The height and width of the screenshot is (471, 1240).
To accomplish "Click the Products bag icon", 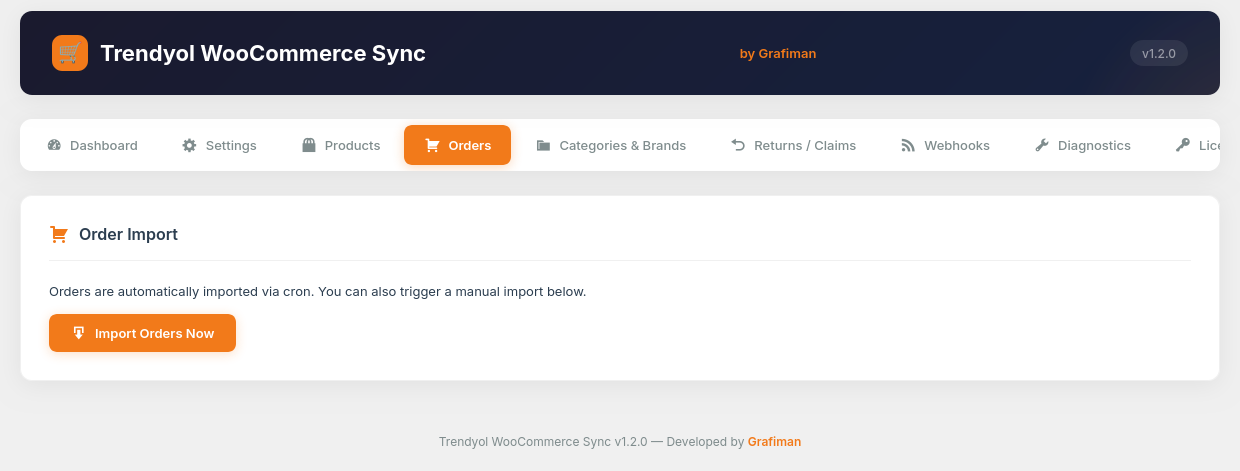I will pos(309,145).
